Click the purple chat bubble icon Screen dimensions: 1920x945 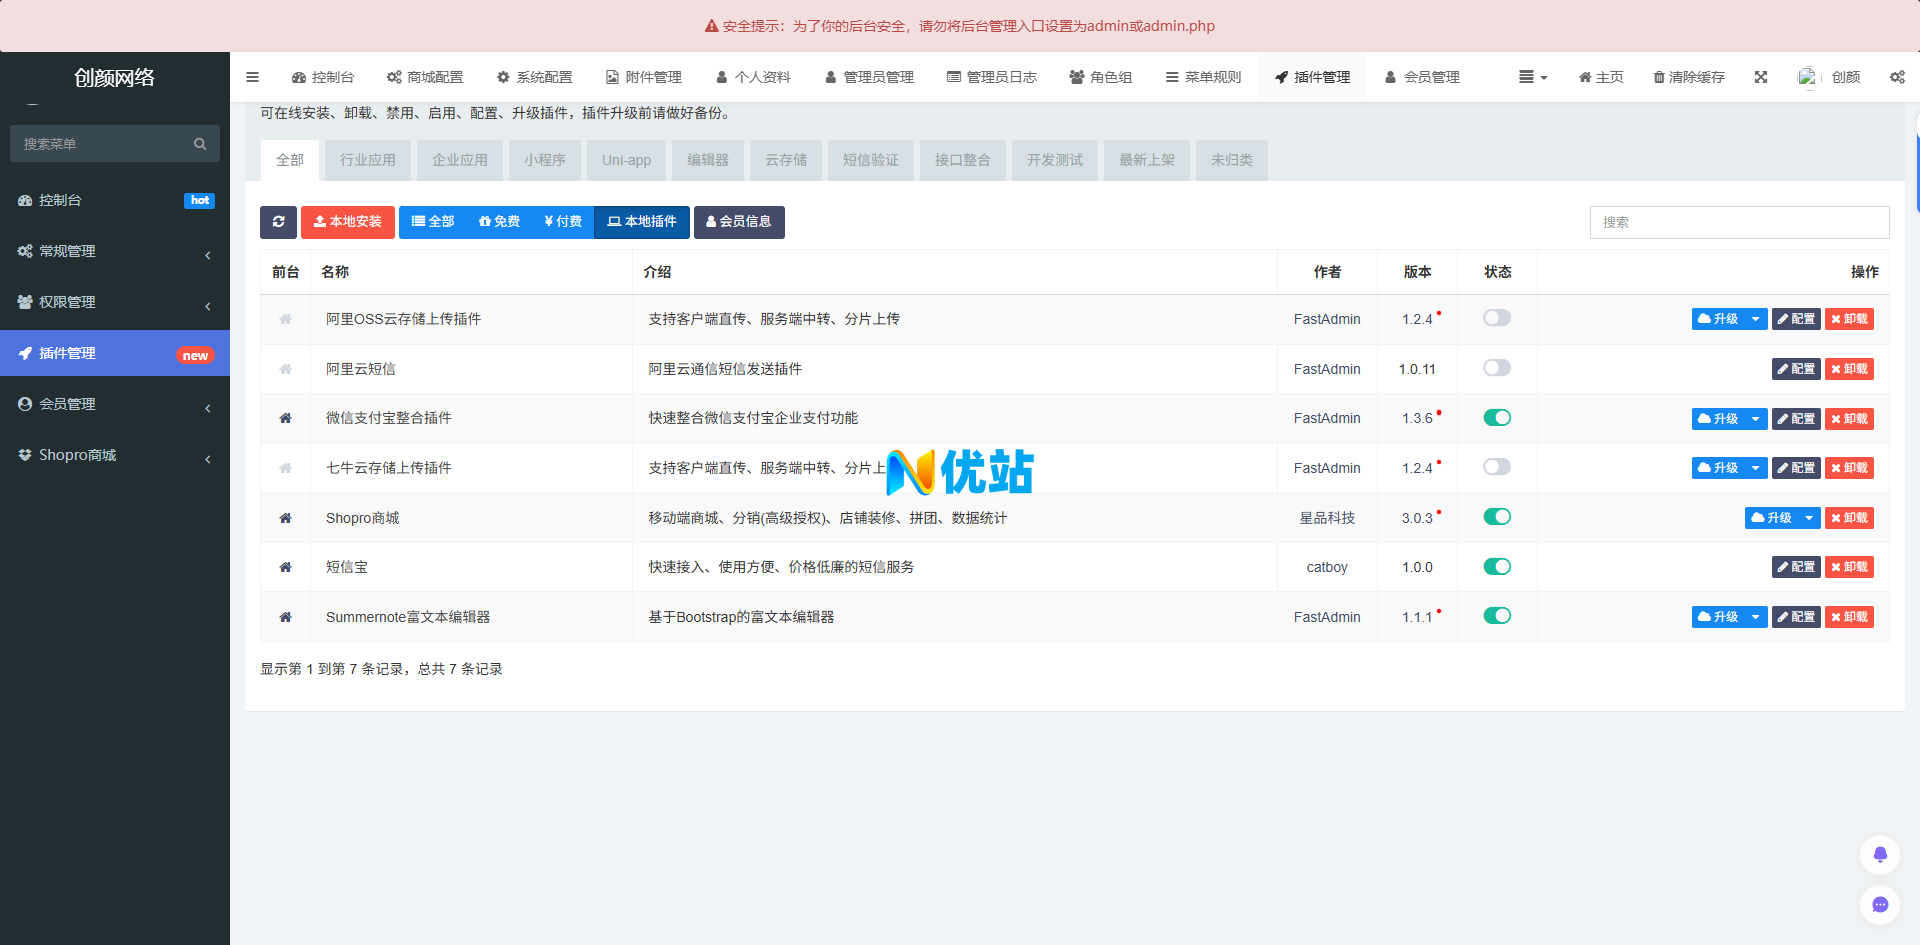[1880, 904]
